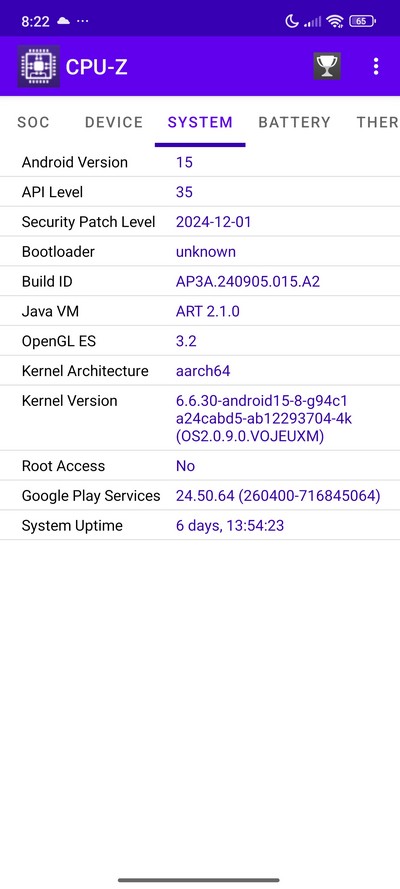
Task: Tap the cloud notification icon
Action: click(63, 21)
